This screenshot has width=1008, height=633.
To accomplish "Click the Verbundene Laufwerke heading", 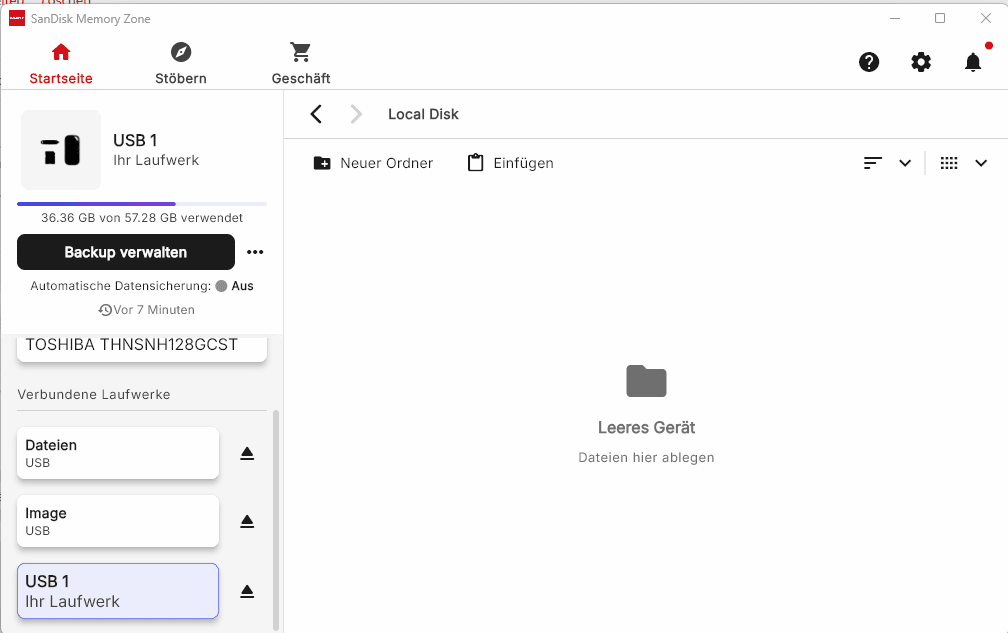I will click(x=94, y=395).
